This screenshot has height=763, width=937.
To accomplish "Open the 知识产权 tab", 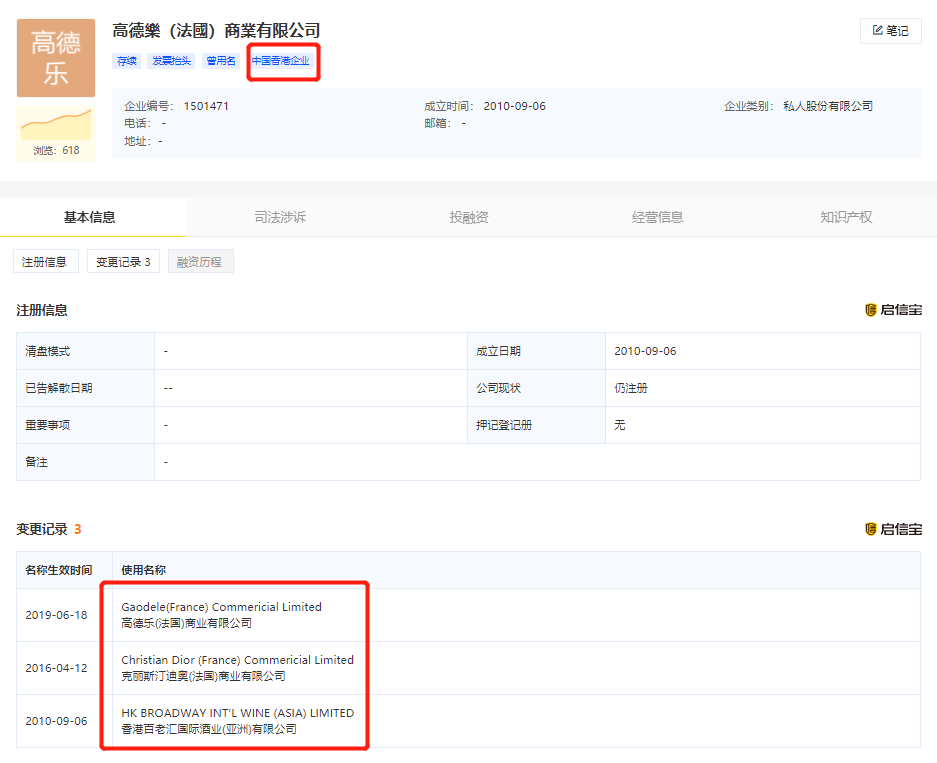I will 846,217.
